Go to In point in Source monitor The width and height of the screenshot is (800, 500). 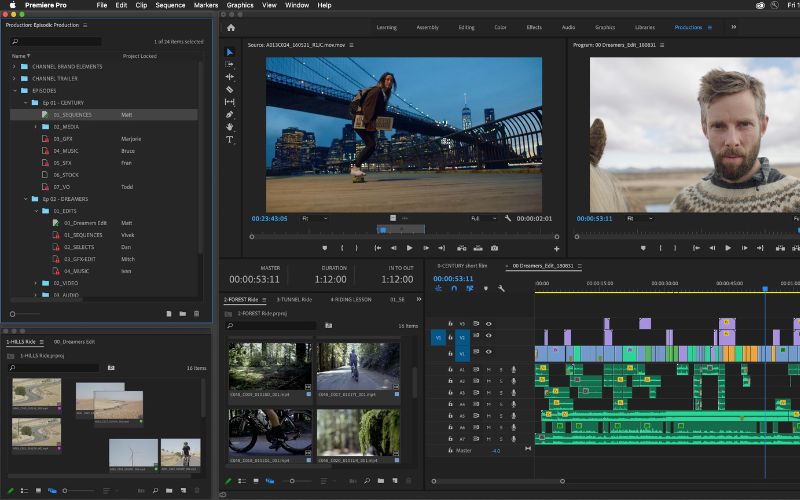378,248
